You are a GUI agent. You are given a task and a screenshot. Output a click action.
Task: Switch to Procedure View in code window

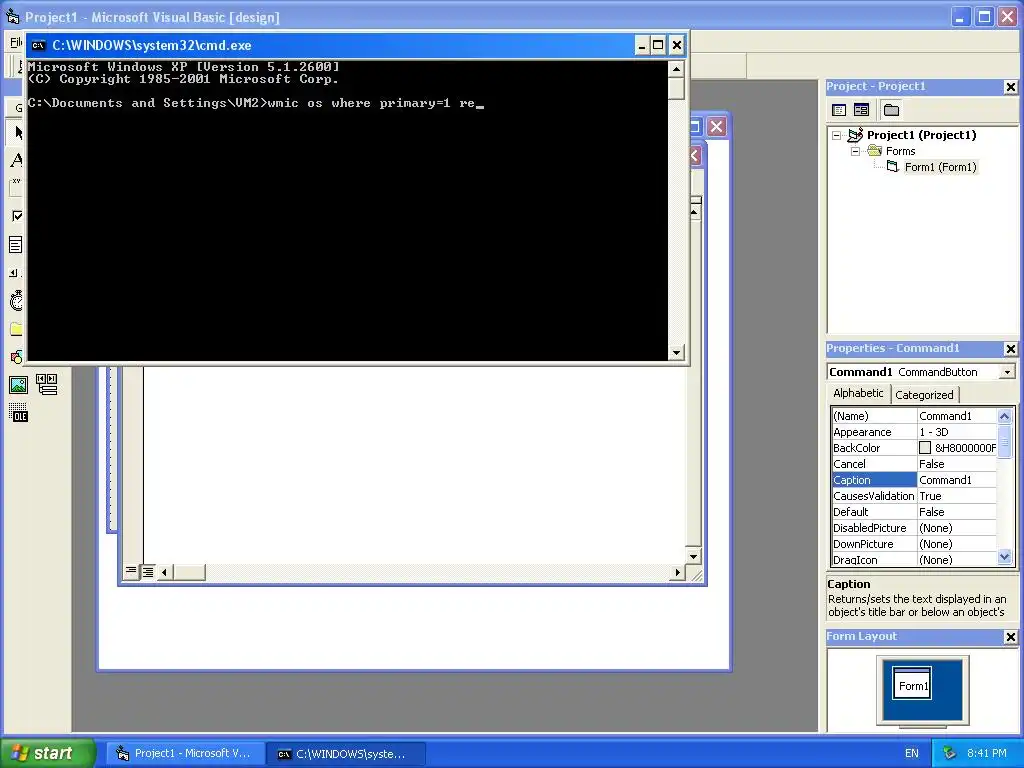[x=131, y=572]
